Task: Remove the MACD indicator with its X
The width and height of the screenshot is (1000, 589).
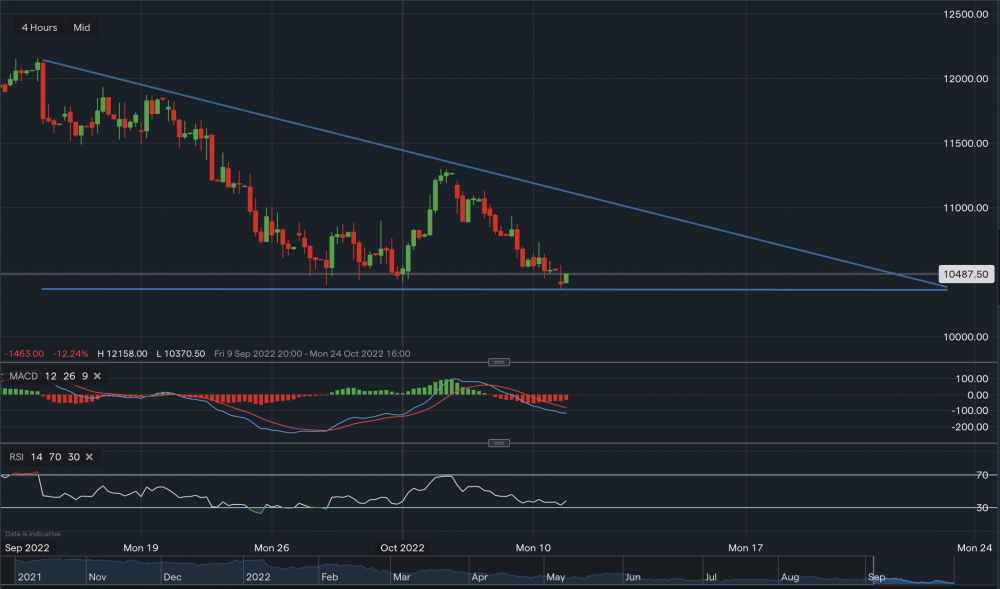Action: [x=103, y=376]
